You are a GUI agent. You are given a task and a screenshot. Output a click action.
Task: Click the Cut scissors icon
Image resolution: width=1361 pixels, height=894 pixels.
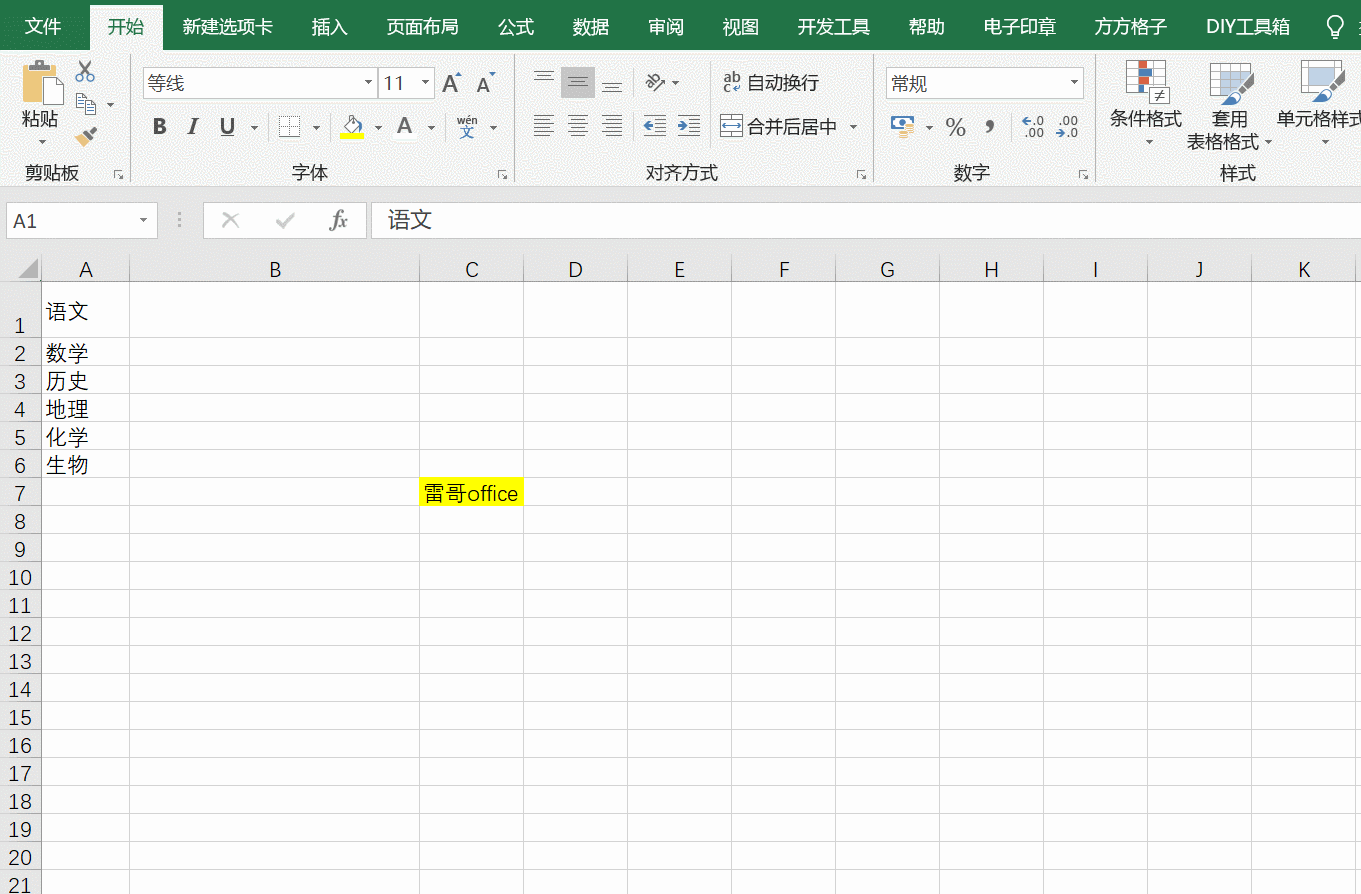[x=85, y=72]
